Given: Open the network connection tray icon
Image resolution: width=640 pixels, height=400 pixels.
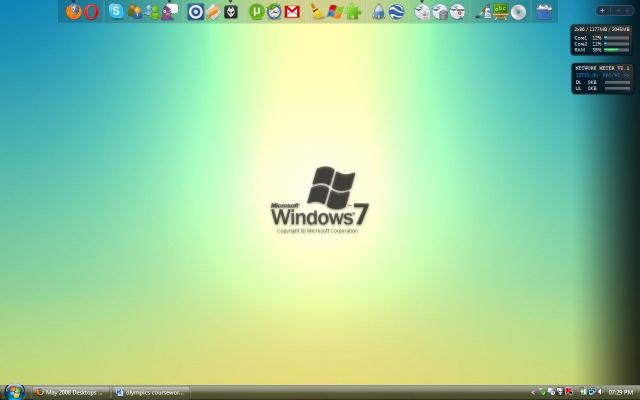Looking at the screenshot, I should tap(591, 392).
